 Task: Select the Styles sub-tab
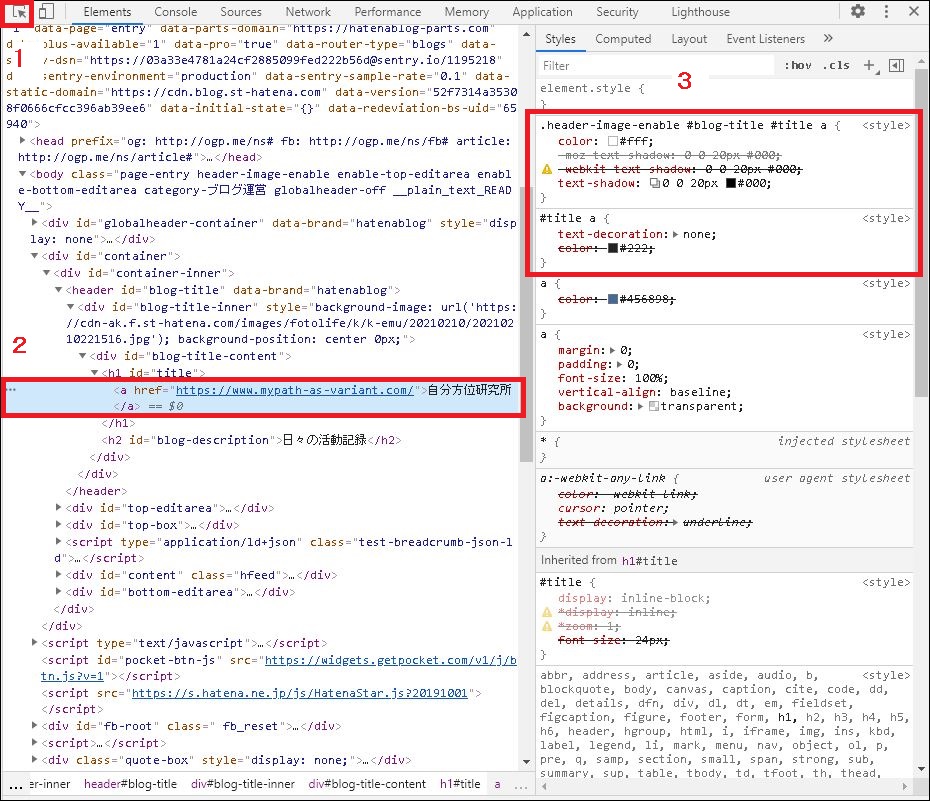560,39
